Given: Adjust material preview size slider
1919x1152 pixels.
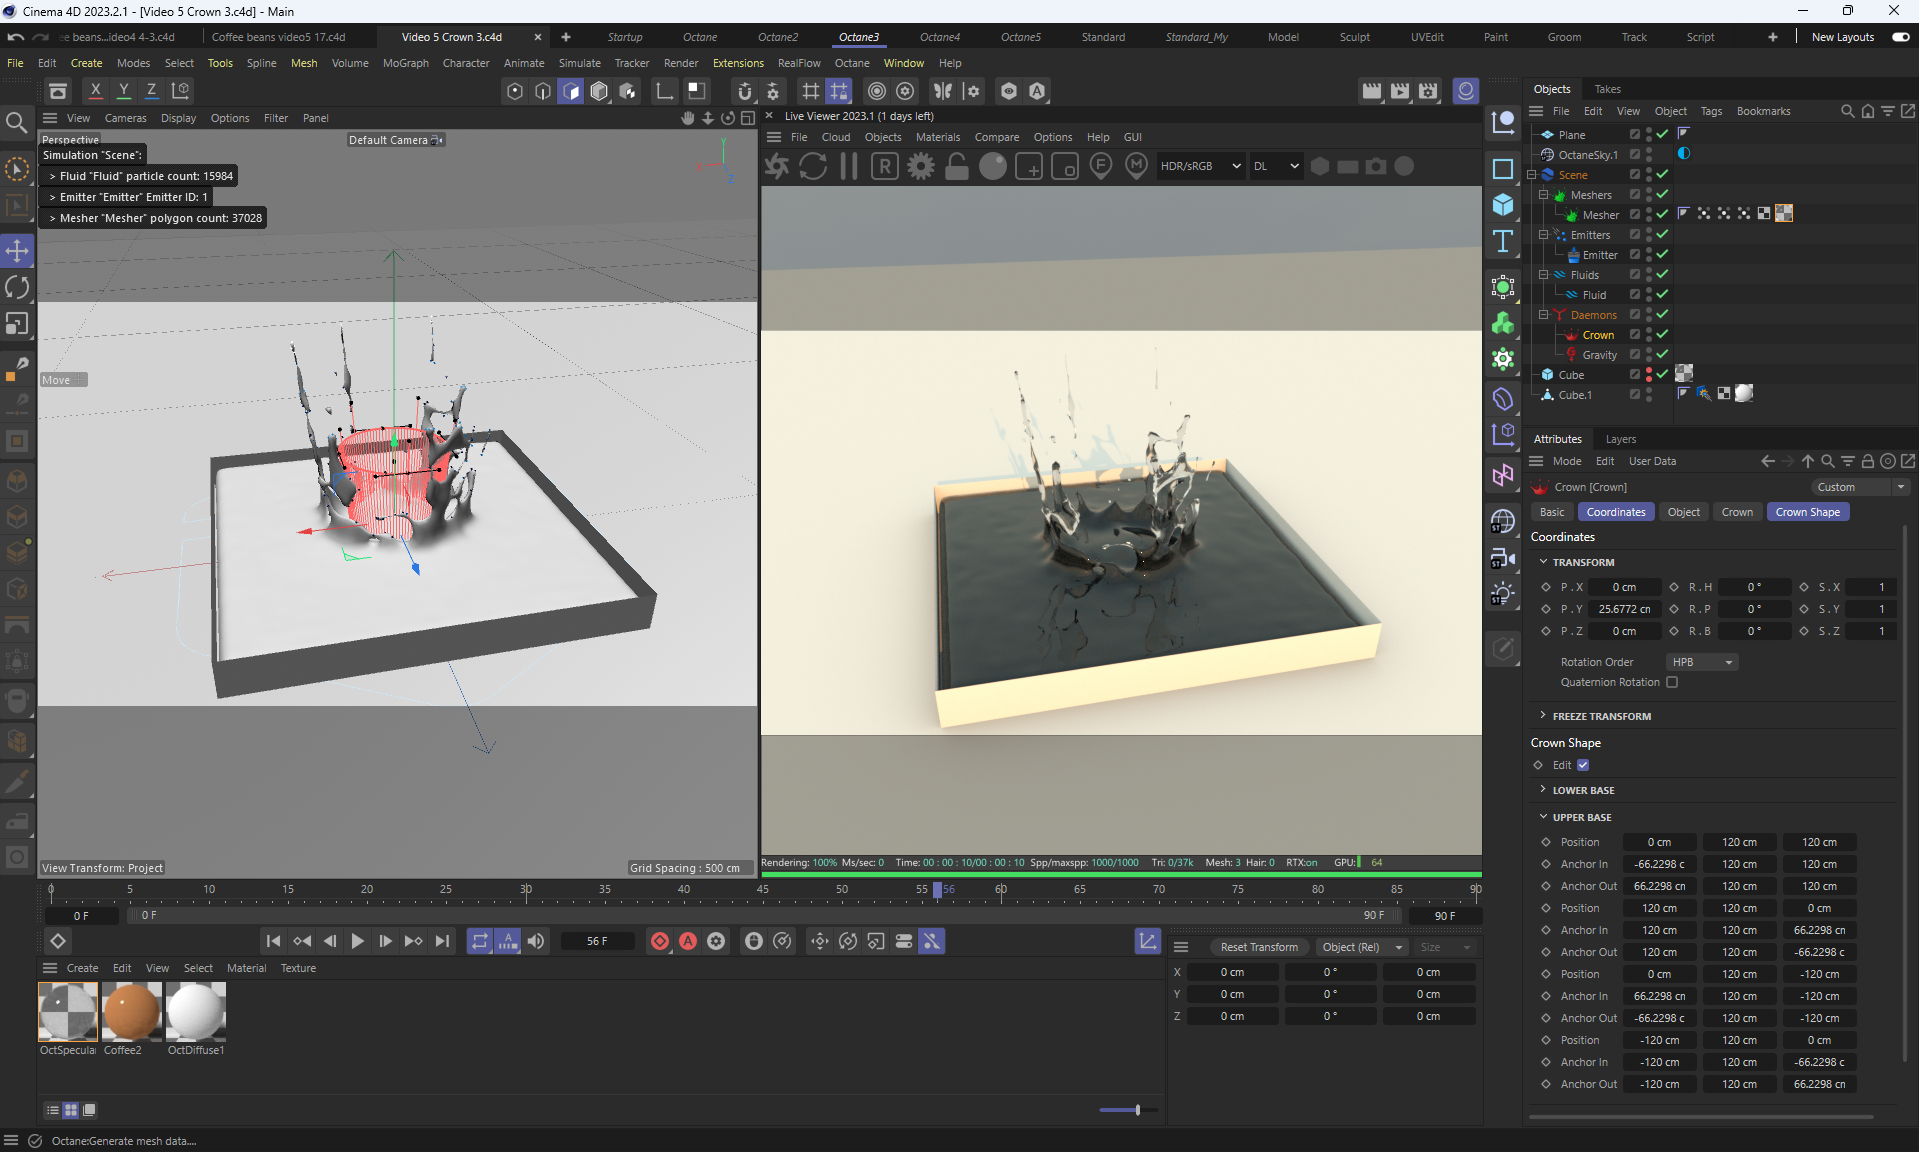Looking at the screenshot, I should coord(1138,1109).
